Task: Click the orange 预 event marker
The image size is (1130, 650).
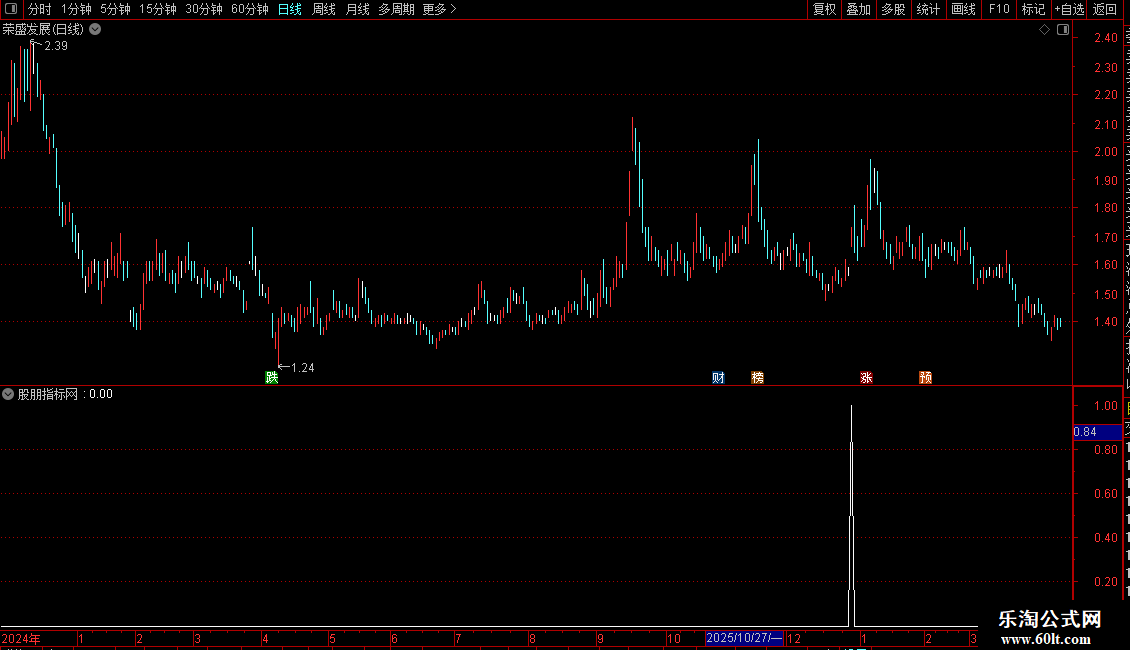Action: coord(925,378)
